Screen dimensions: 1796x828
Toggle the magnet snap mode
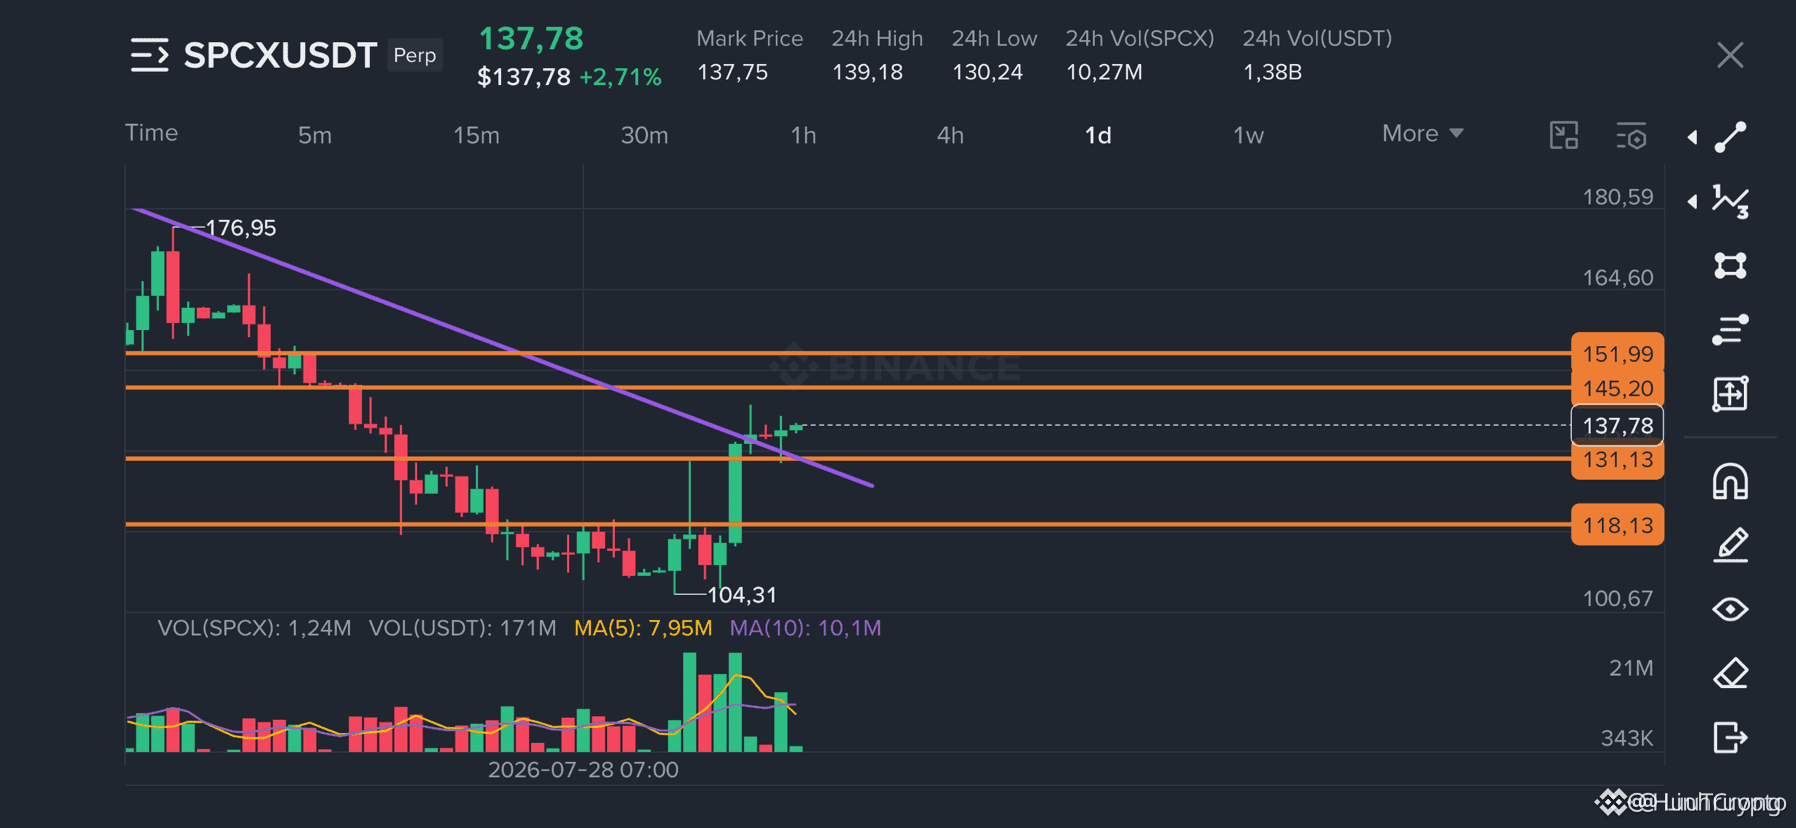(1730, 481)
